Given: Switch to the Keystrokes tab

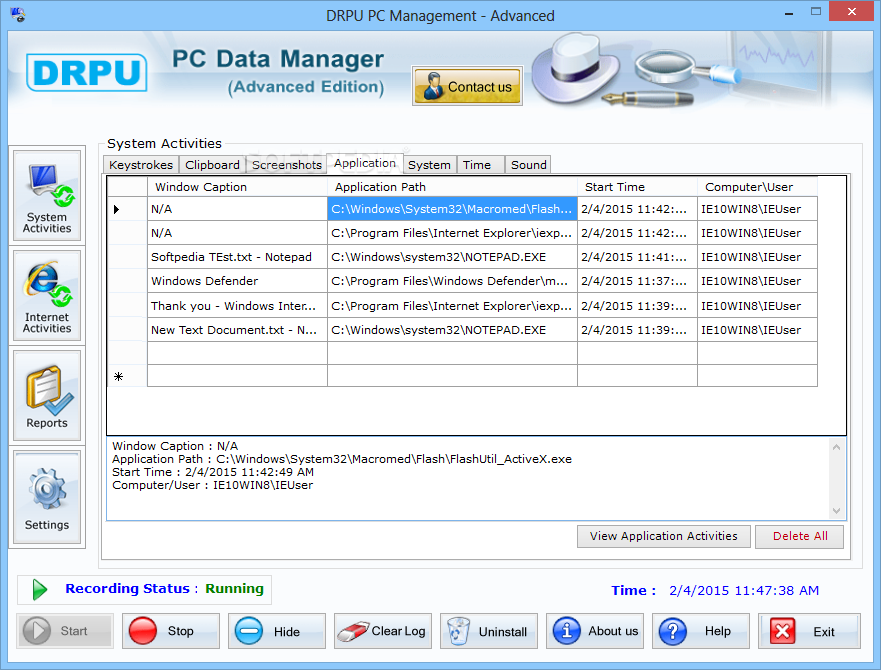Looking at the screenshot, I should (x=141, y=165).
